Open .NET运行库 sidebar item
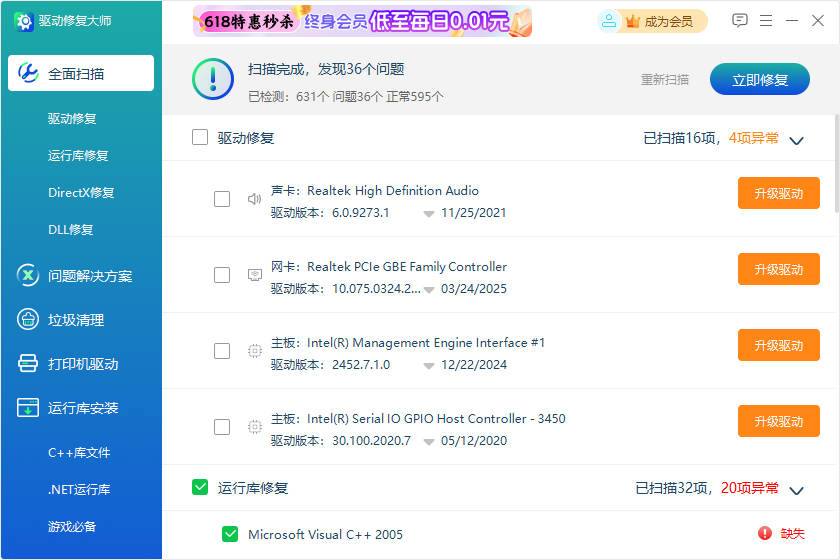Screen dimensions: 840x560 coord(79,489)
